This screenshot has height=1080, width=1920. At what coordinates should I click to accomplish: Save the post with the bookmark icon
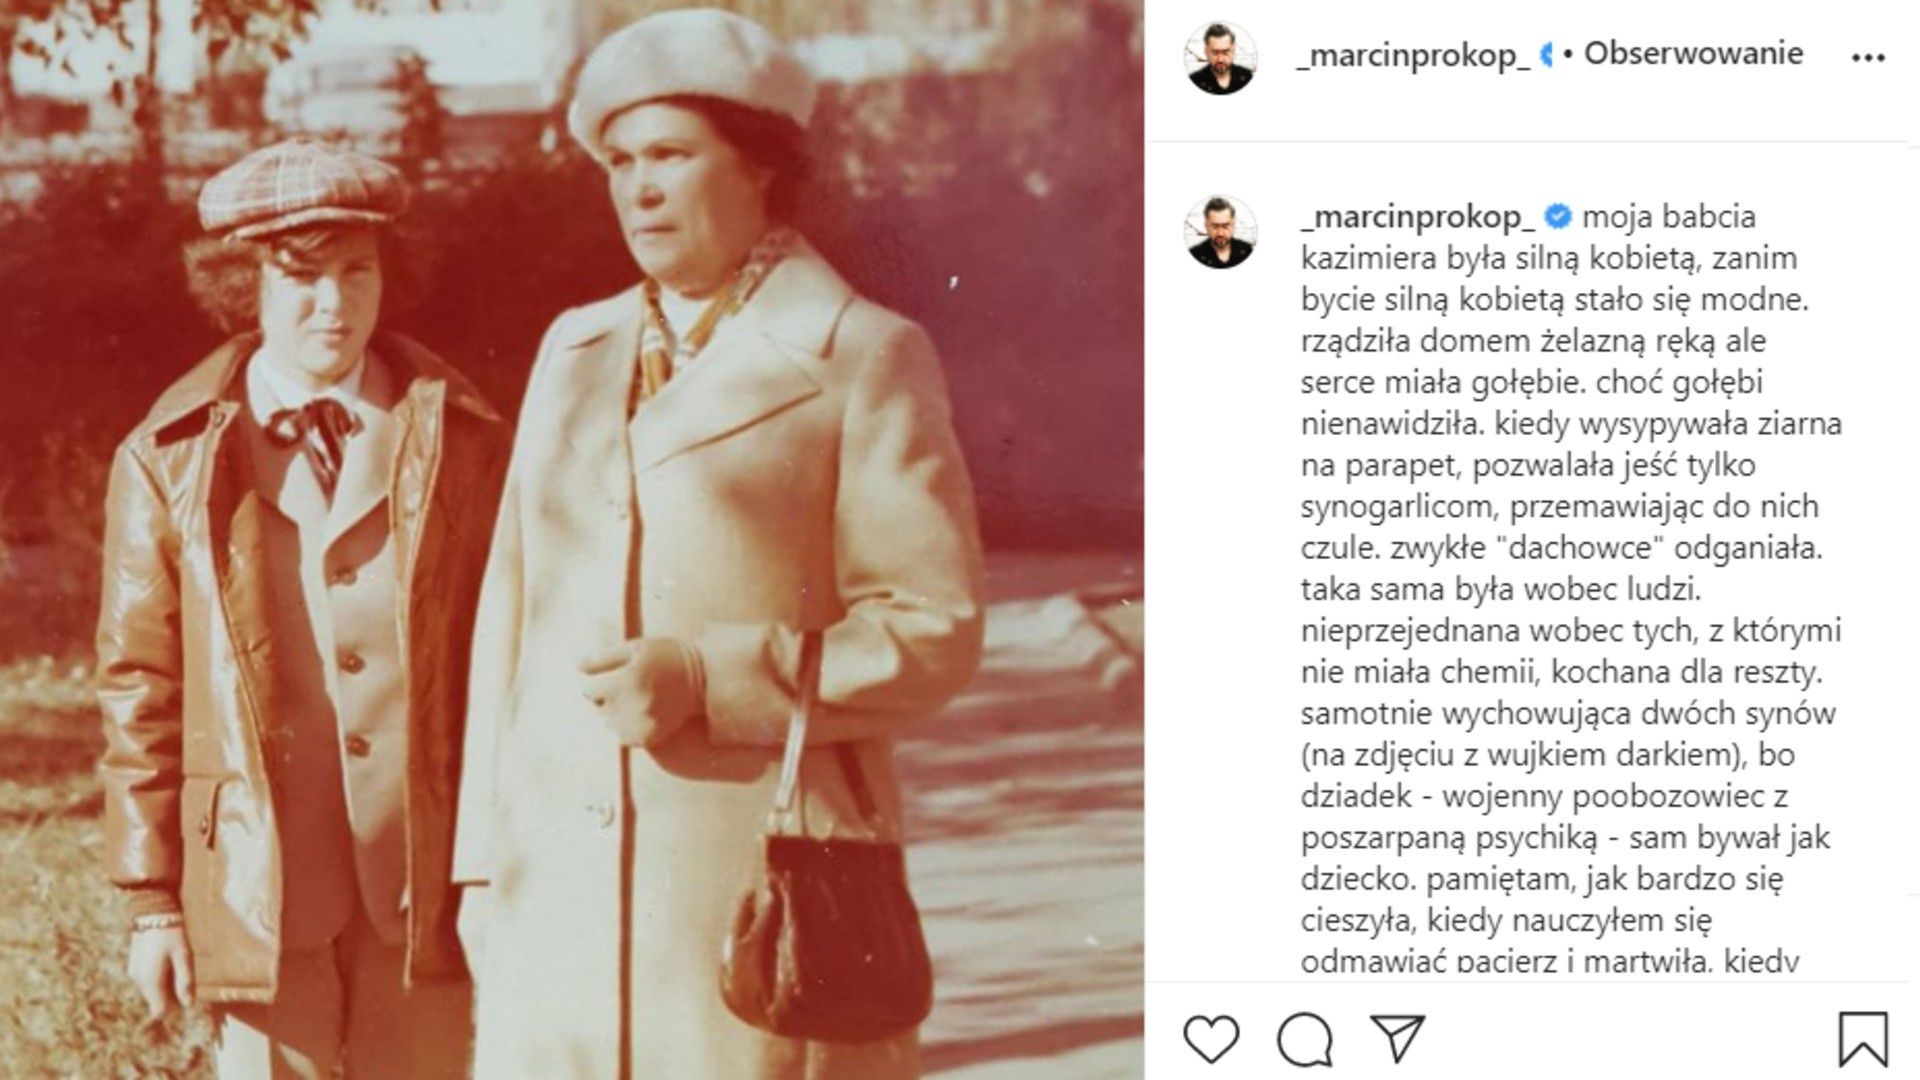pyautogui.click(x=1864, y=1040)
